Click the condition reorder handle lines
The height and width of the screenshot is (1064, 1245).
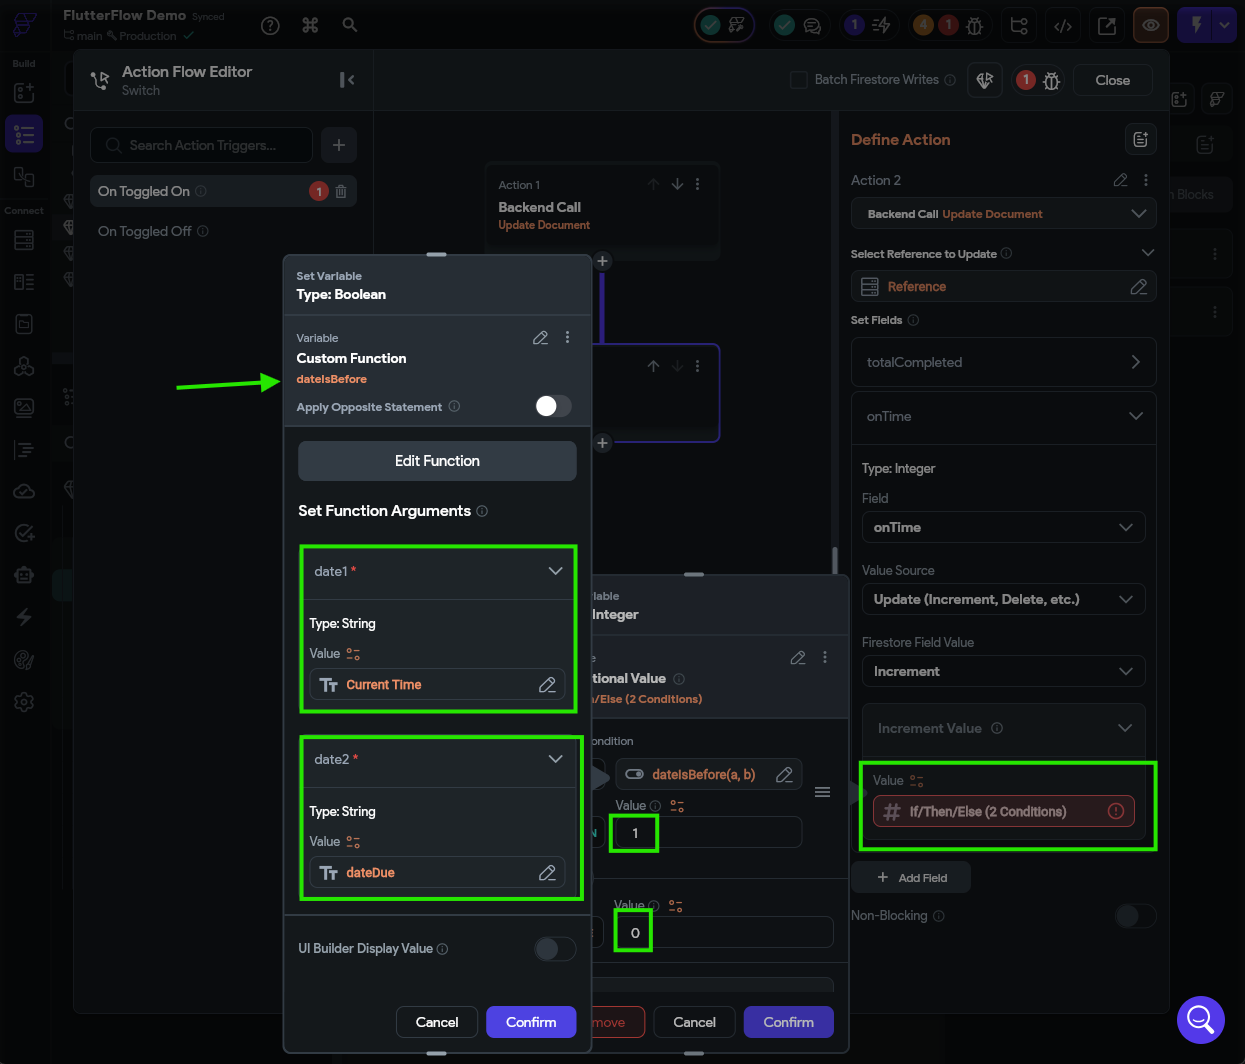822,792
